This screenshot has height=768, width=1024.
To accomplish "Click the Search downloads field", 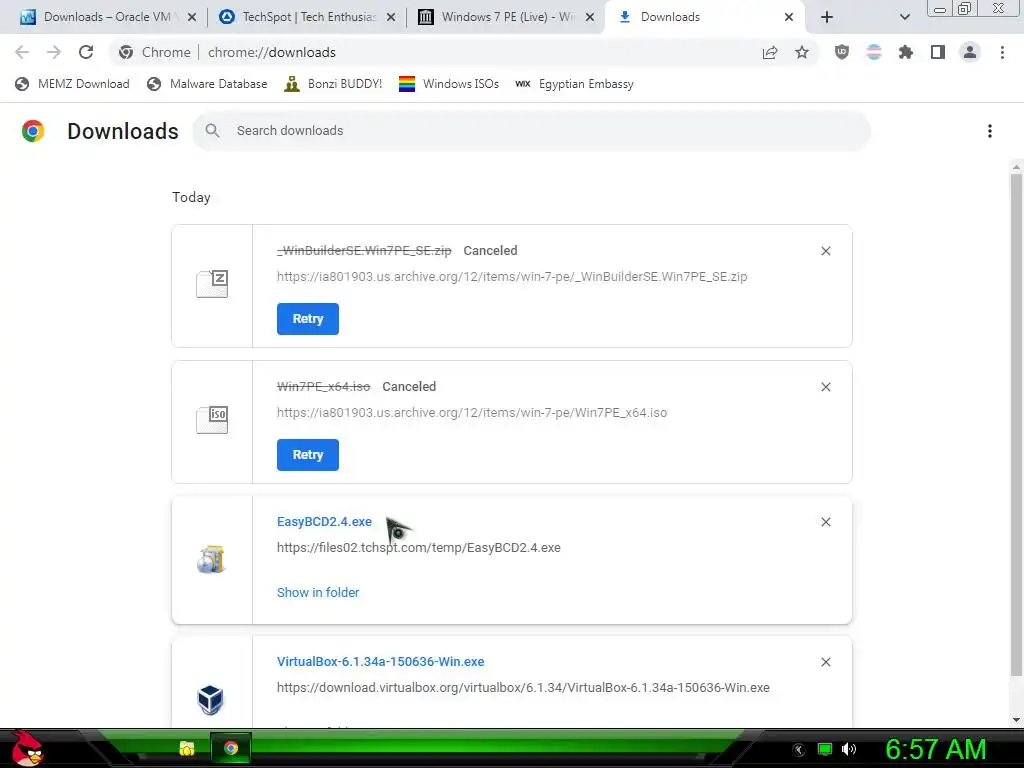I will pyautogui.click(x=531, y=131).
